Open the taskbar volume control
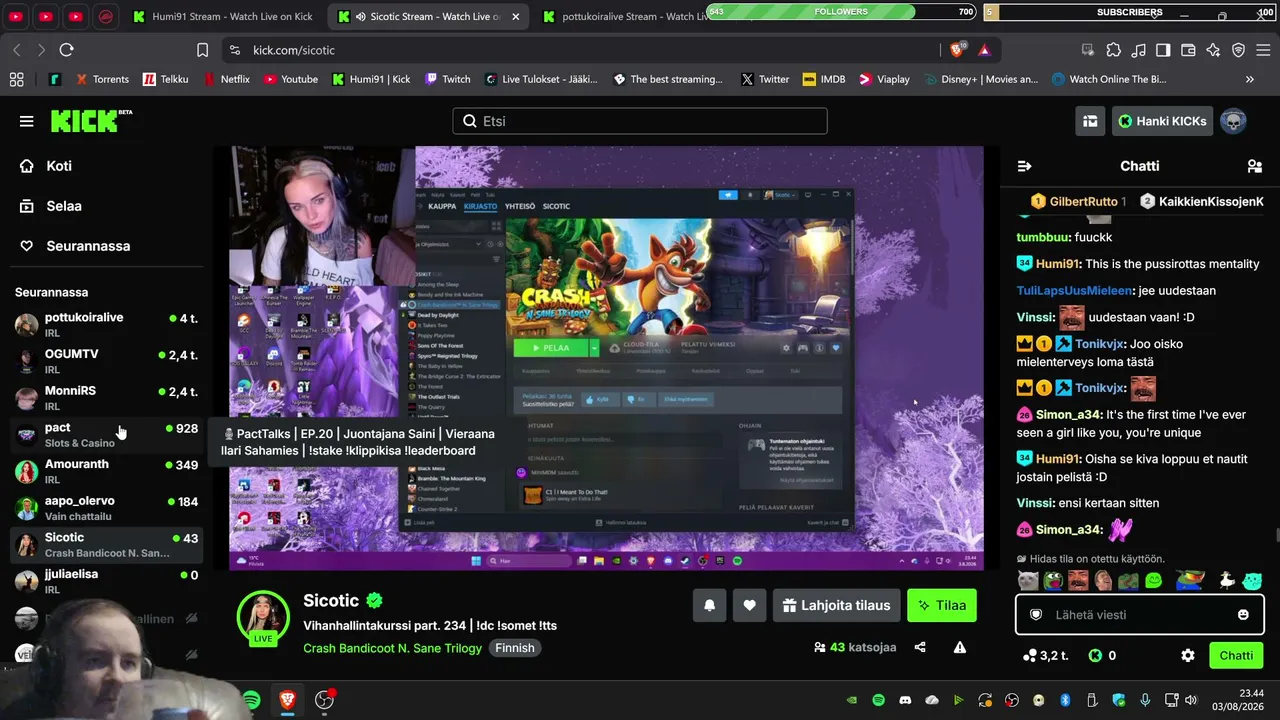 pyautogui.click(x=1191, y=700)
